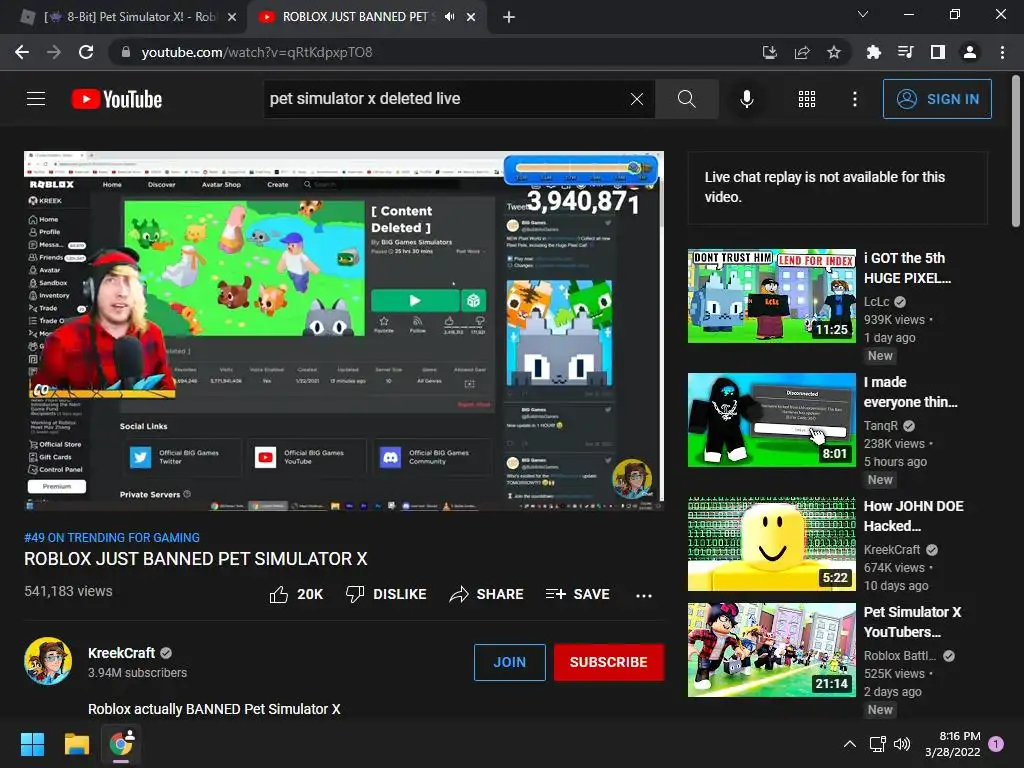The width and height of the screenshot is (1024, 768).
Task: Open Pet Simulator X YouTubers thumbnail
Action: tap(771, 650)
